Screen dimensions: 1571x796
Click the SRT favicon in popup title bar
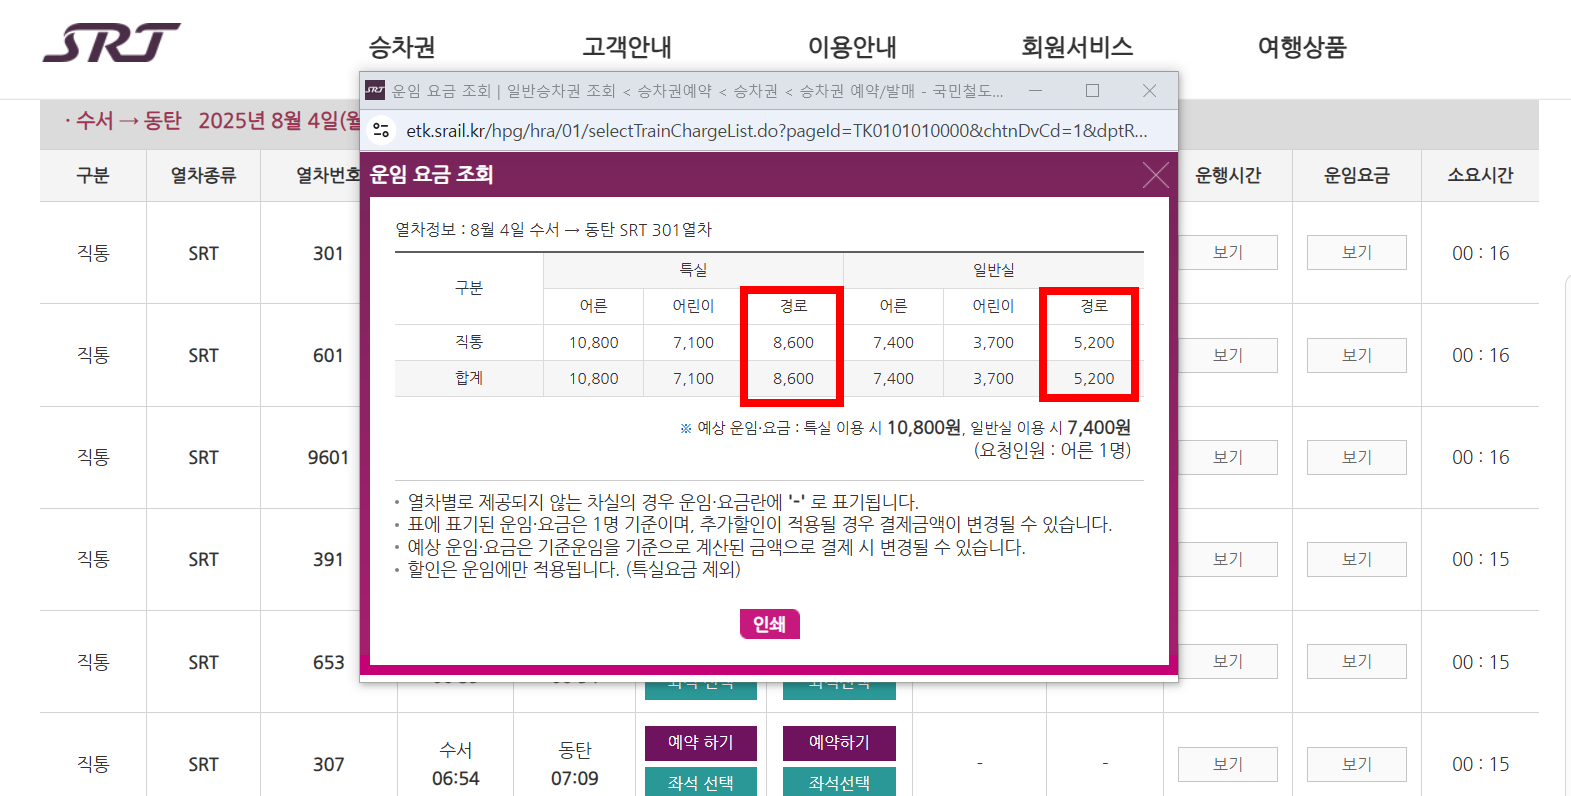(375, 90)
